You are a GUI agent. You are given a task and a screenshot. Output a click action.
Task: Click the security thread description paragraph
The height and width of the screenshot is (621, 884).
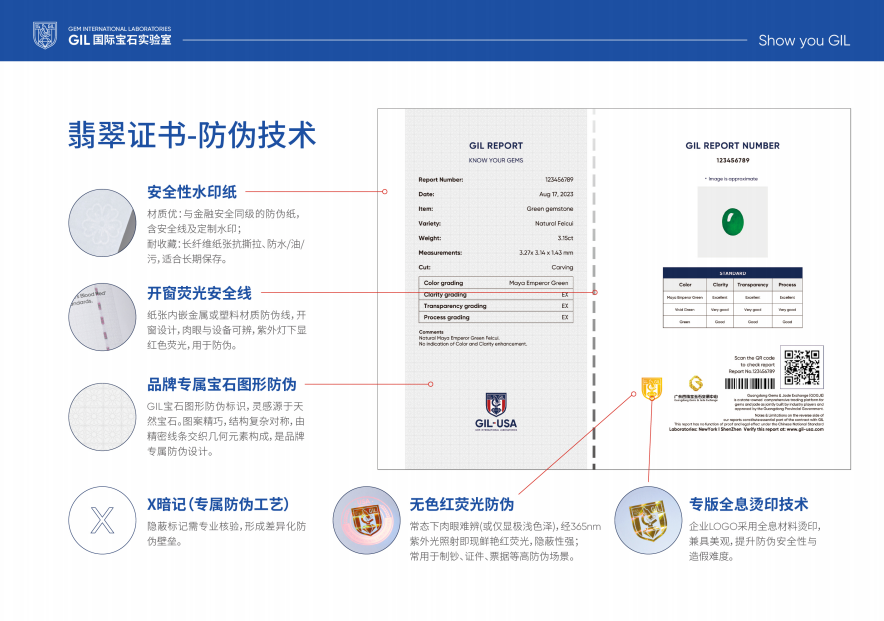tap(227, 330)
